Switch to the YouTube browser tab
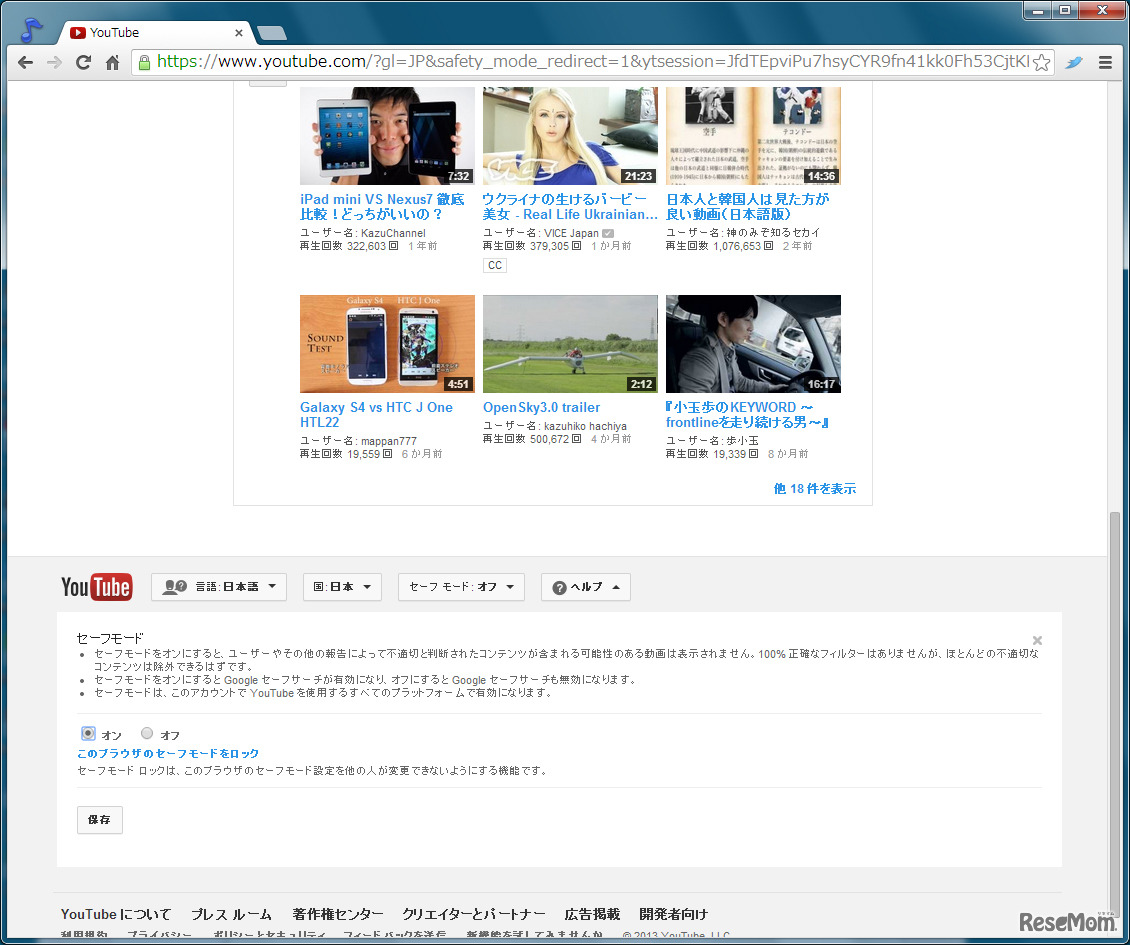1130x945 pixels. [x=155, y=33]
